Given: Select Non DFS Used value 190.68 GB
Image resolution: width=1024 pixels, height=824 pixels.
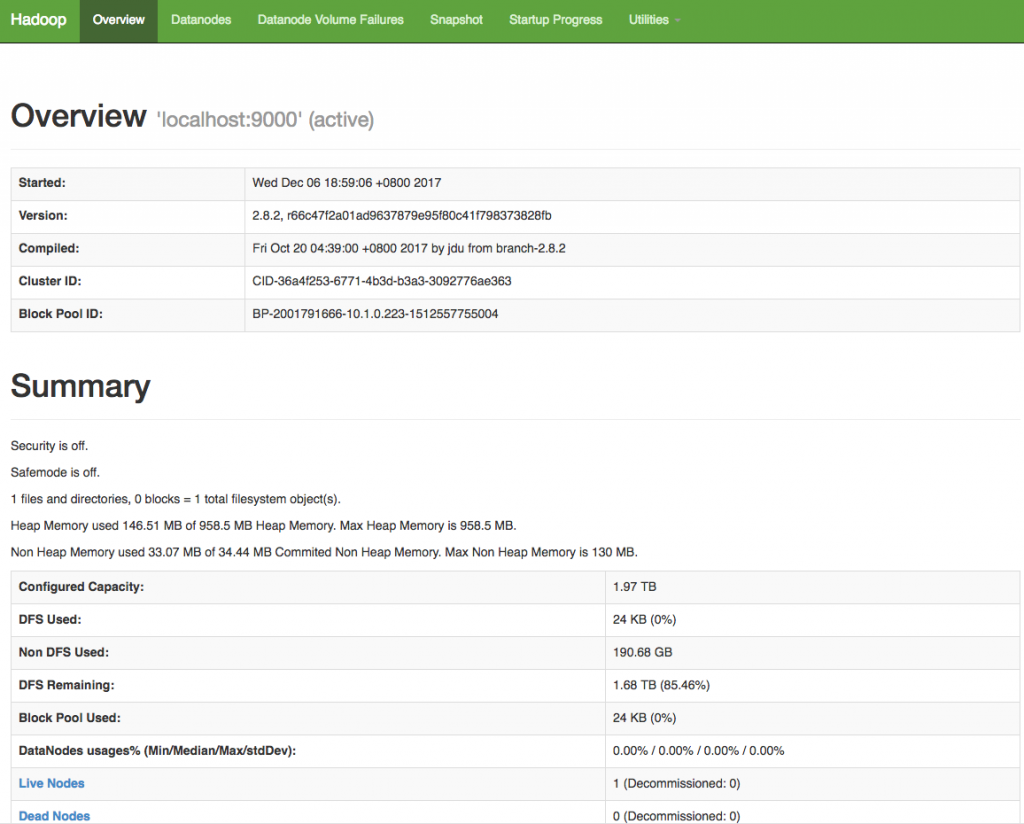Looking at the screenshot, I should [642, 652].
